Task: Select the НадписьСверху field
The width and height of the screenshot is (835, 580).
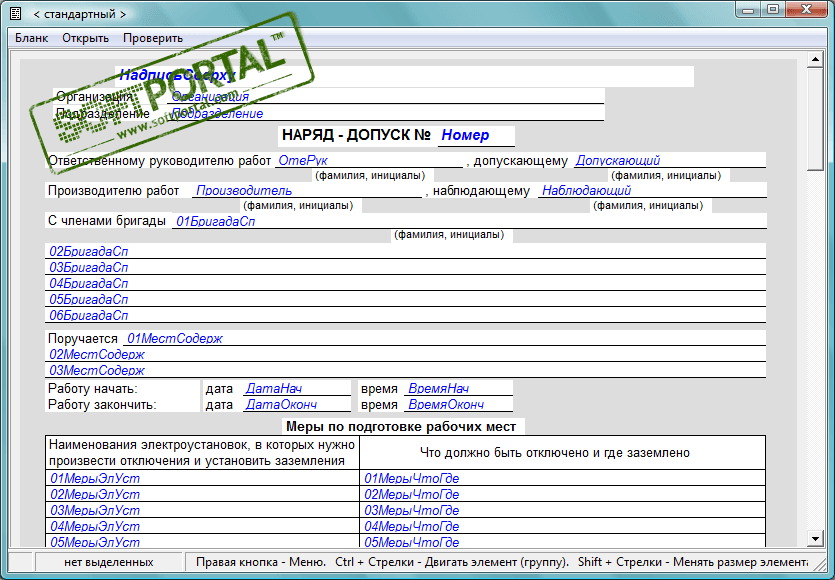Action: (404, 76)
